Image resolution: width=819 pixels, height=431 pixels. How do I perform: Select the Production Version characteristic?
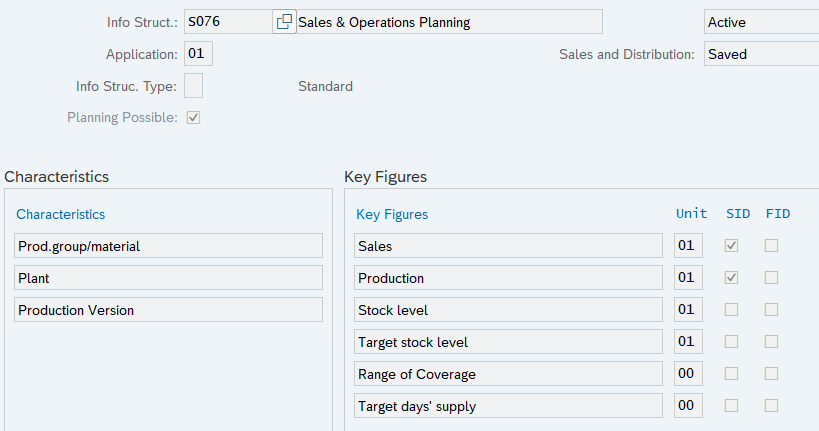point(169,310)
